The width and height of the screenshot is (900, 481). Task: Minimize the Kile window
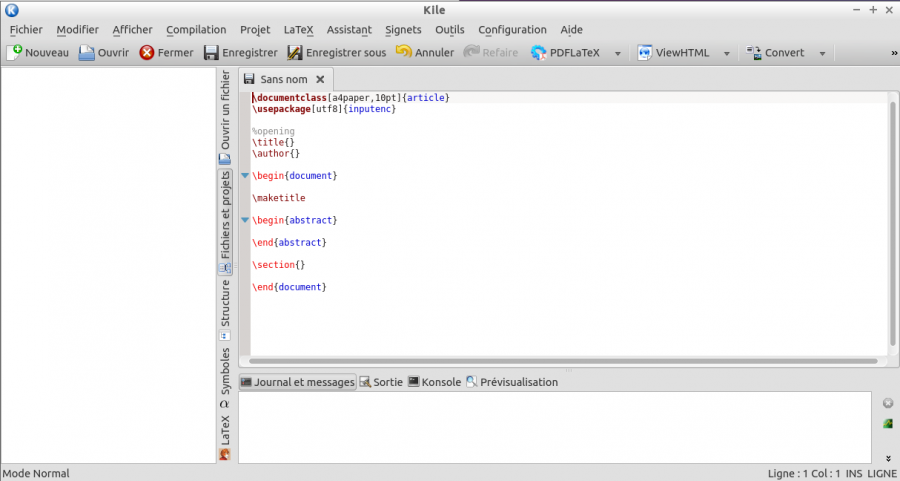pos(856,10)
